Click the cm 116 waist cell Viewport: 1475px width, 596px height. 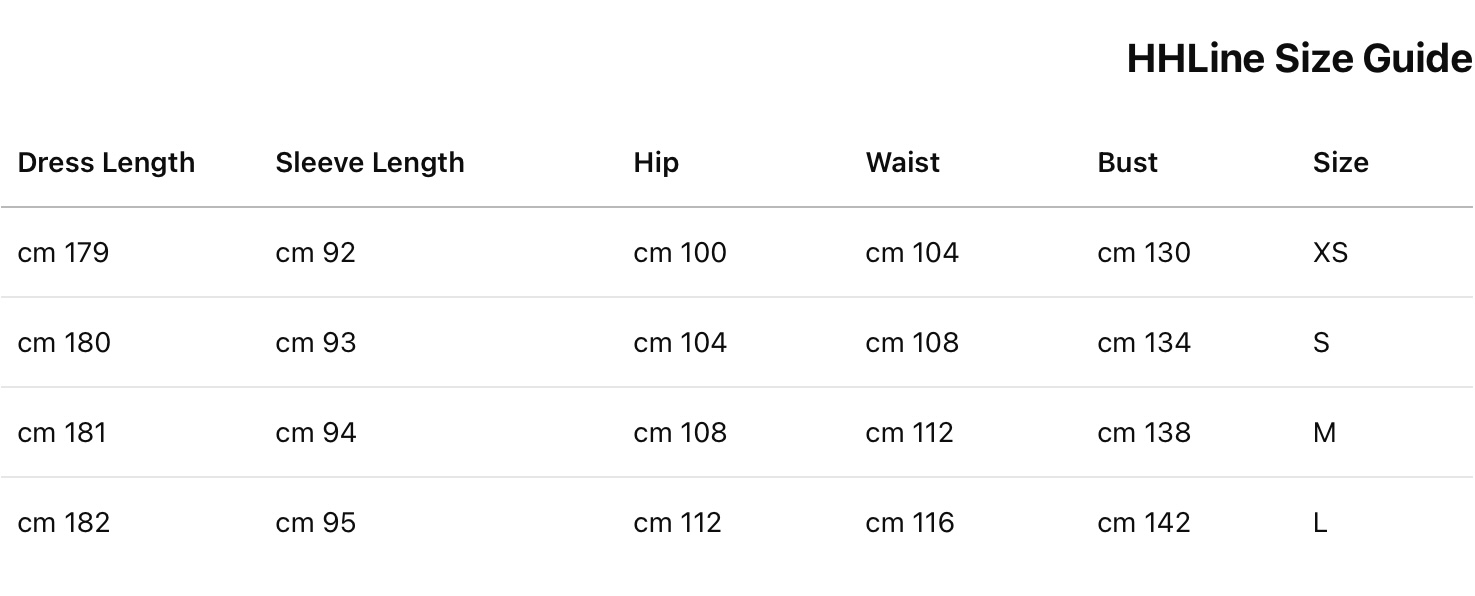pyautogui.click(x=910, y=523)
